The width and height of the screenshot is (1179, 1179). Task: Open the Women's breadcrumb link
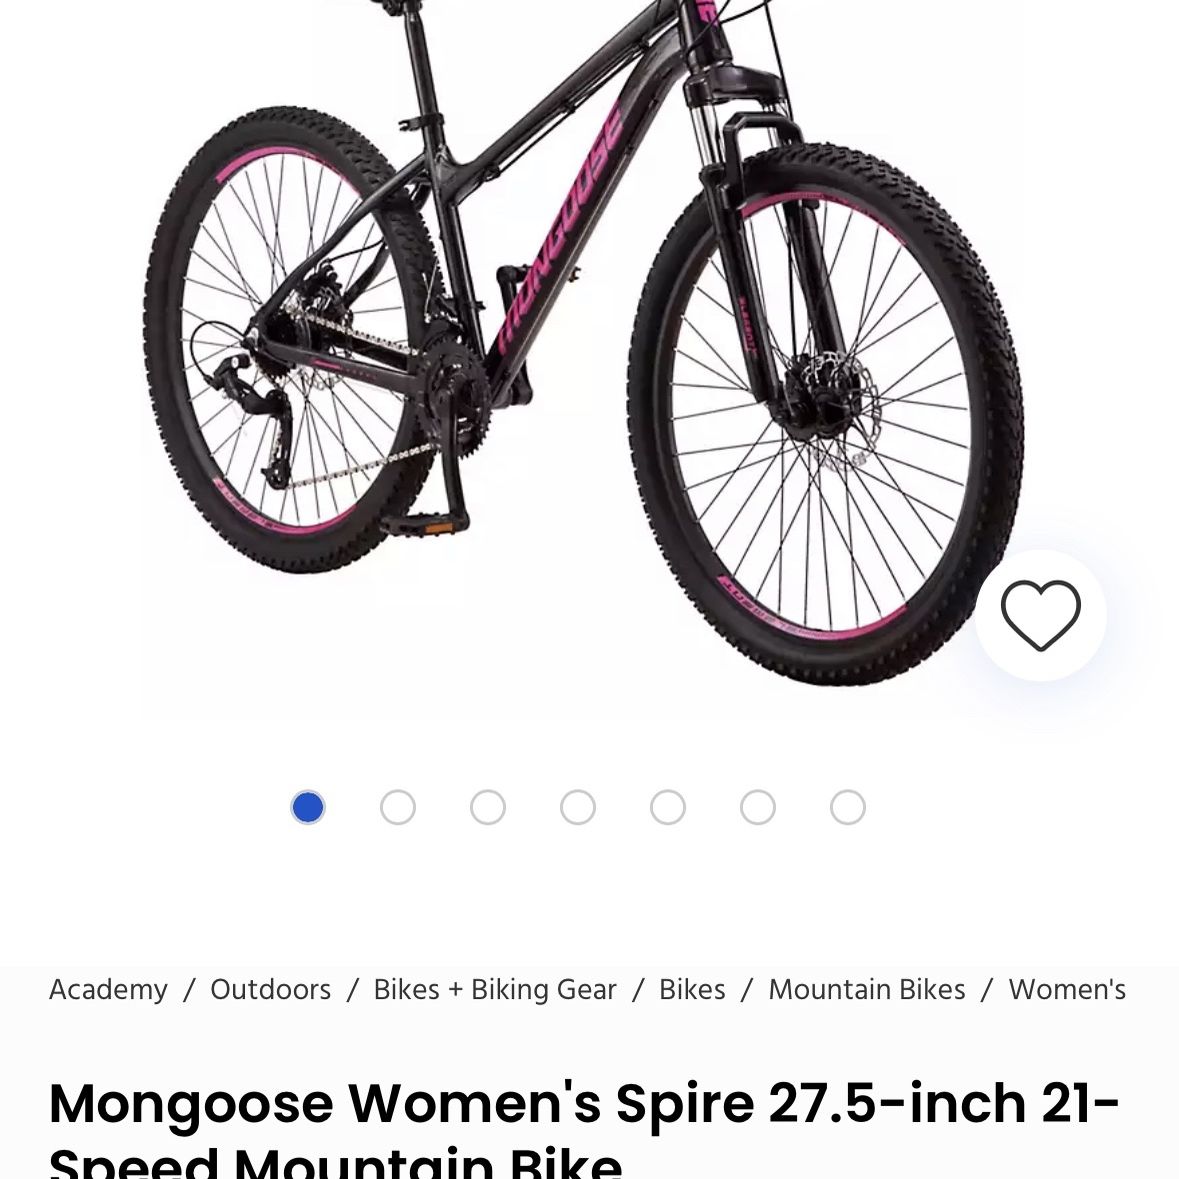click(x=1067, y=990)
